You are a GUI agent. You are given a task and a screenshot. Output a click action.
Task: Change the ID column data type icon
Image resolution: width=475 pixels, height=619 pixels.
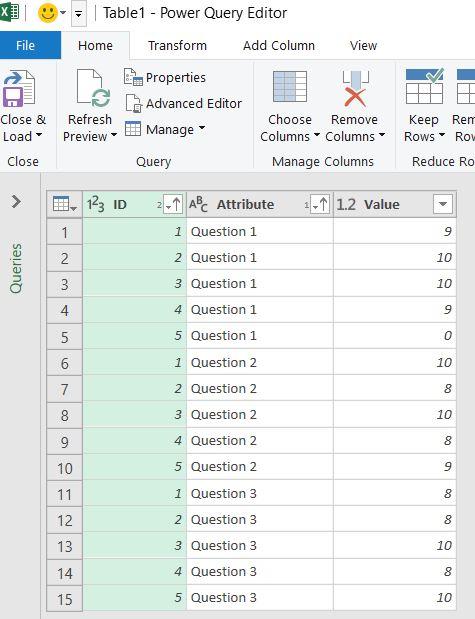96,204
